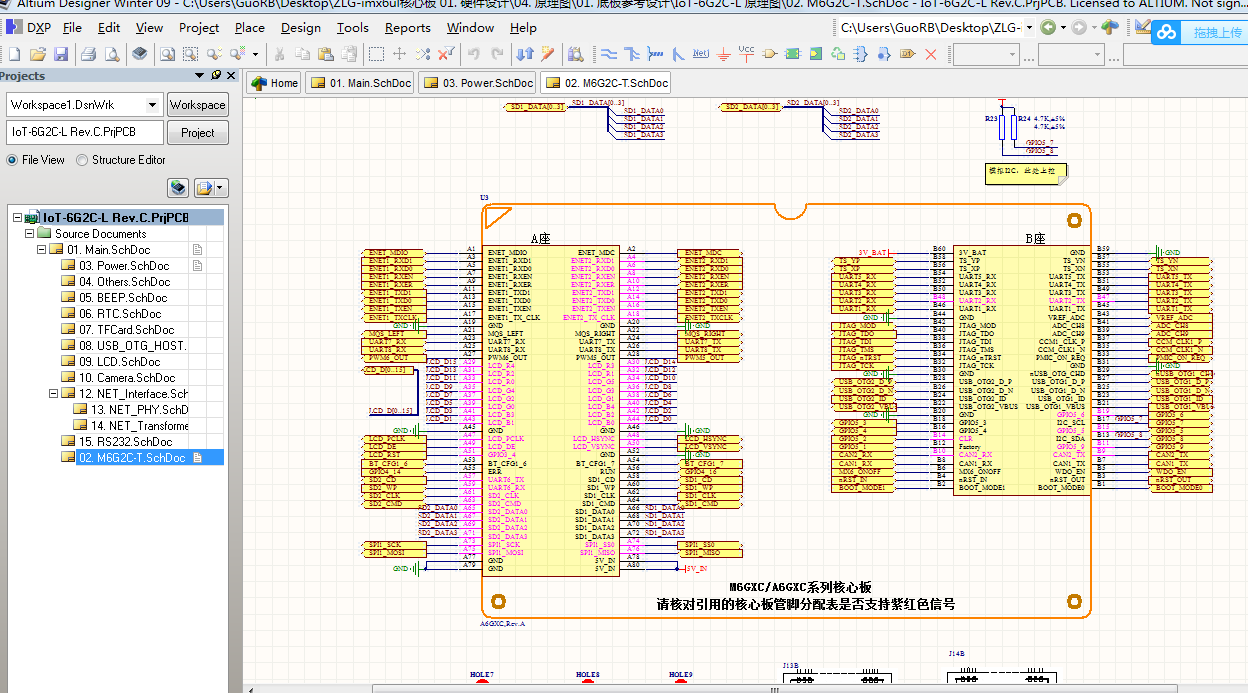Select the rectangular Select Inside Area tool
Viewport: 1248px width, 693px height.
point(376,53)
